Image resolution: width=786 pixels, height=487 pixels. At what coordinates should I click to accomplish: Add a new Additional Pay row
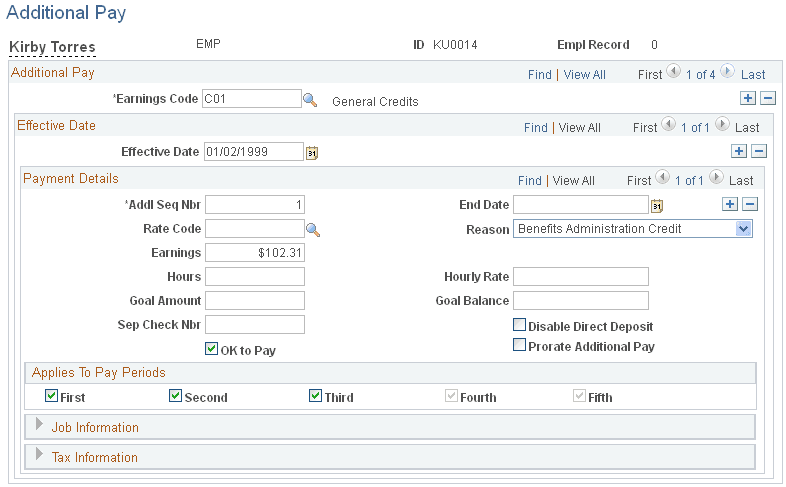pyautogui.click(x=748, y=98)
